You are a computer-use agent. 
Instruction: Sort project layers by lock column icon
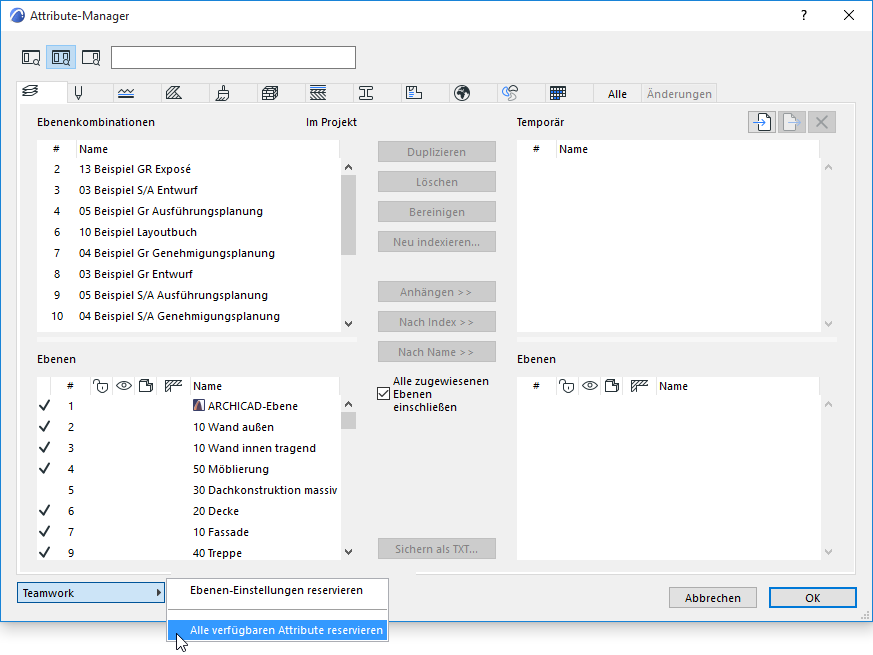100,385
